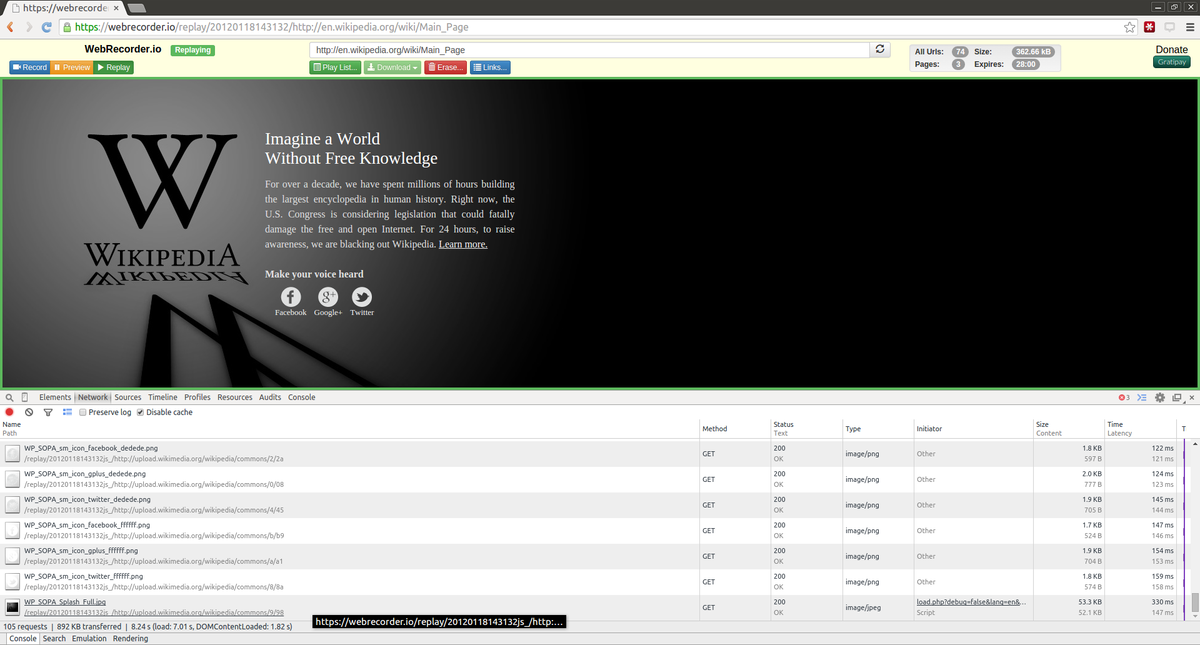Uncheck the Disable cache checkbox

click(140, 412)
